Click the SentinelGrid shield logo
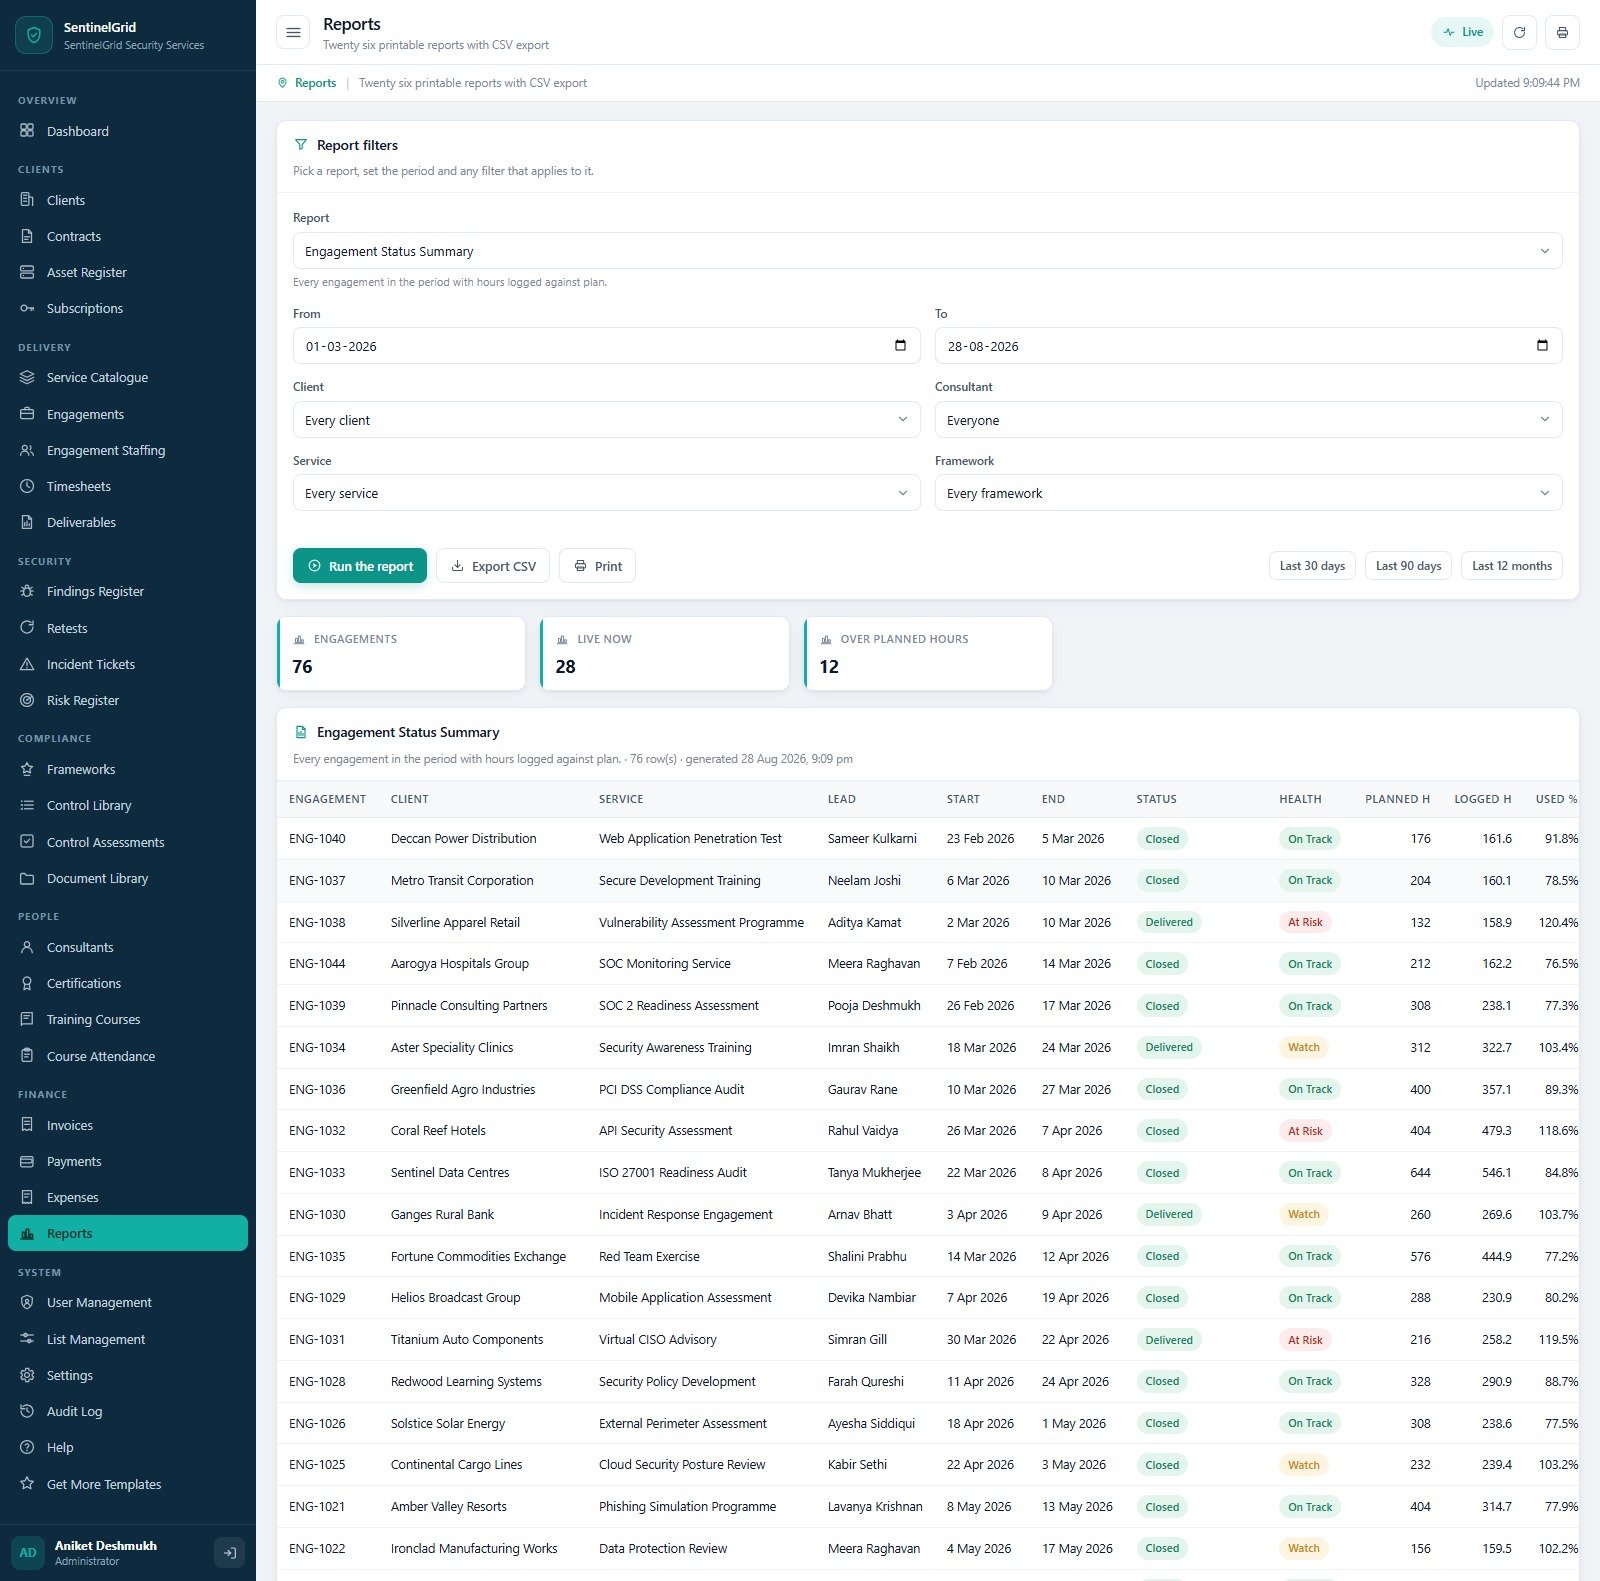Screen dimensions: 1600x1581 [34, 35]
